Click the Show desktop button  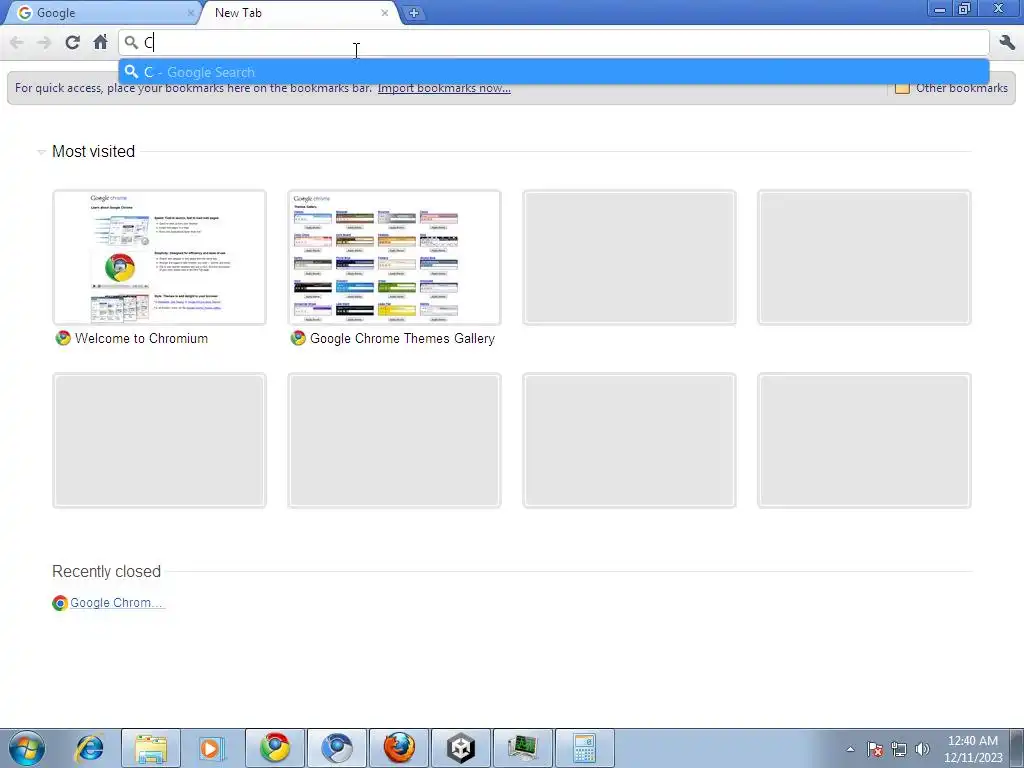coord(1017,749)
